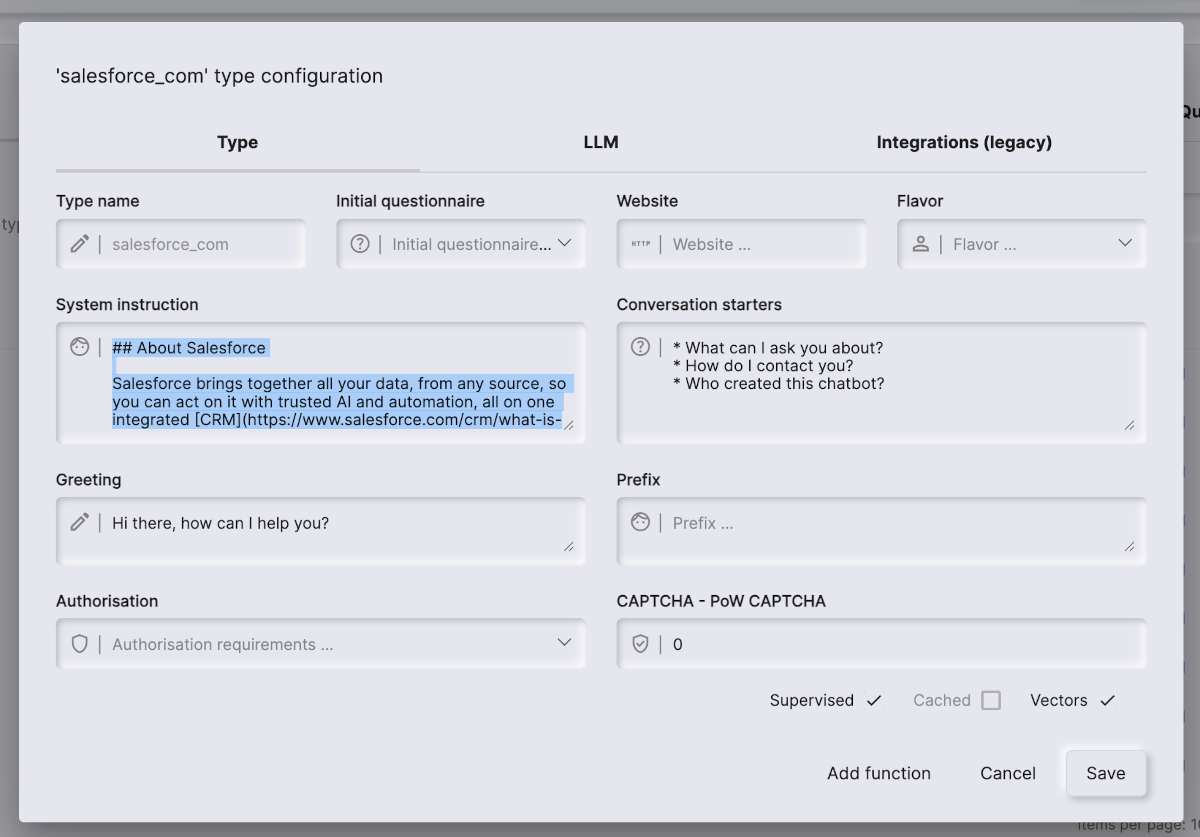The width and height of the screenshot is (1200, 837).
Task: Click the person icon in Flavor field
Action: pyautogui.click(x=921, y=244)
